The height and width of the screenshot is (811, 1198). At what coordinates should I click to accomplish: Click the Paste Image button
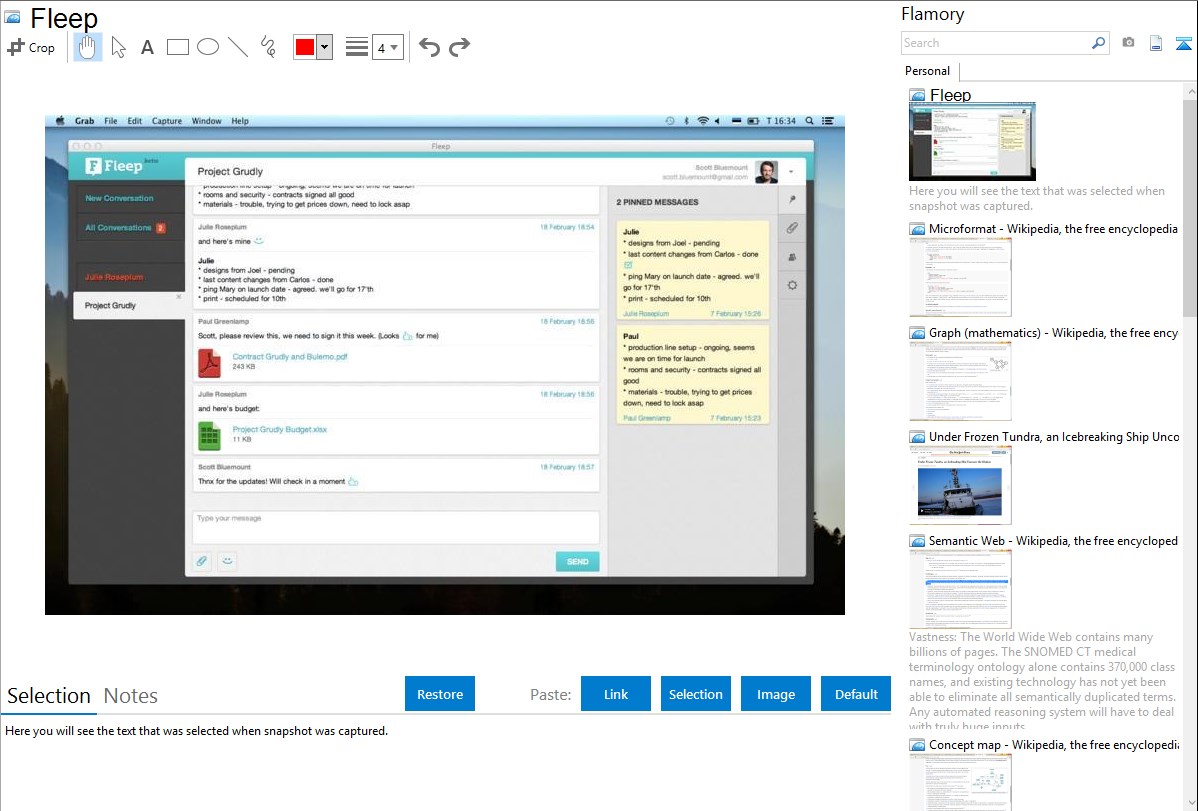pos(775,694)
